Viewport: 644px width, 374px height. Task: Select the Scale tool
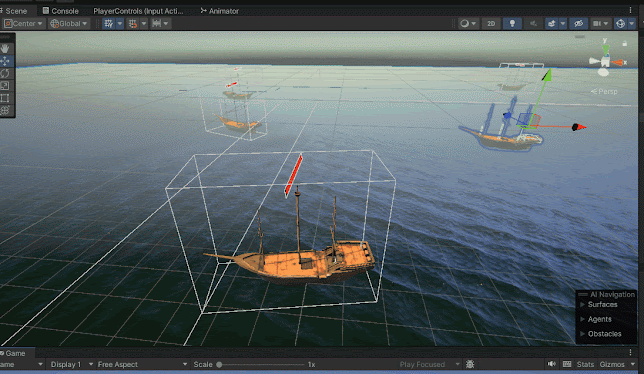(5, 86)
